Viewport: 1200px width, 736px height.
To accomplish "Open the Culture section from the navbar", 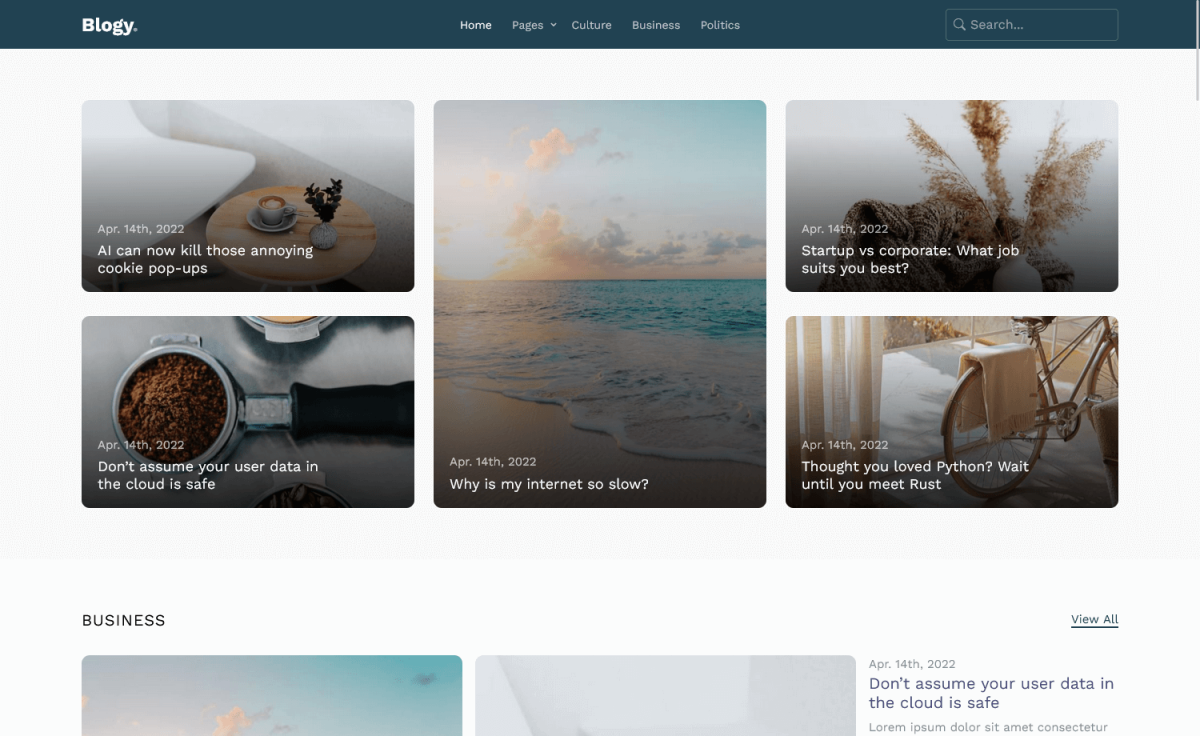I will (x=591, y=24).
